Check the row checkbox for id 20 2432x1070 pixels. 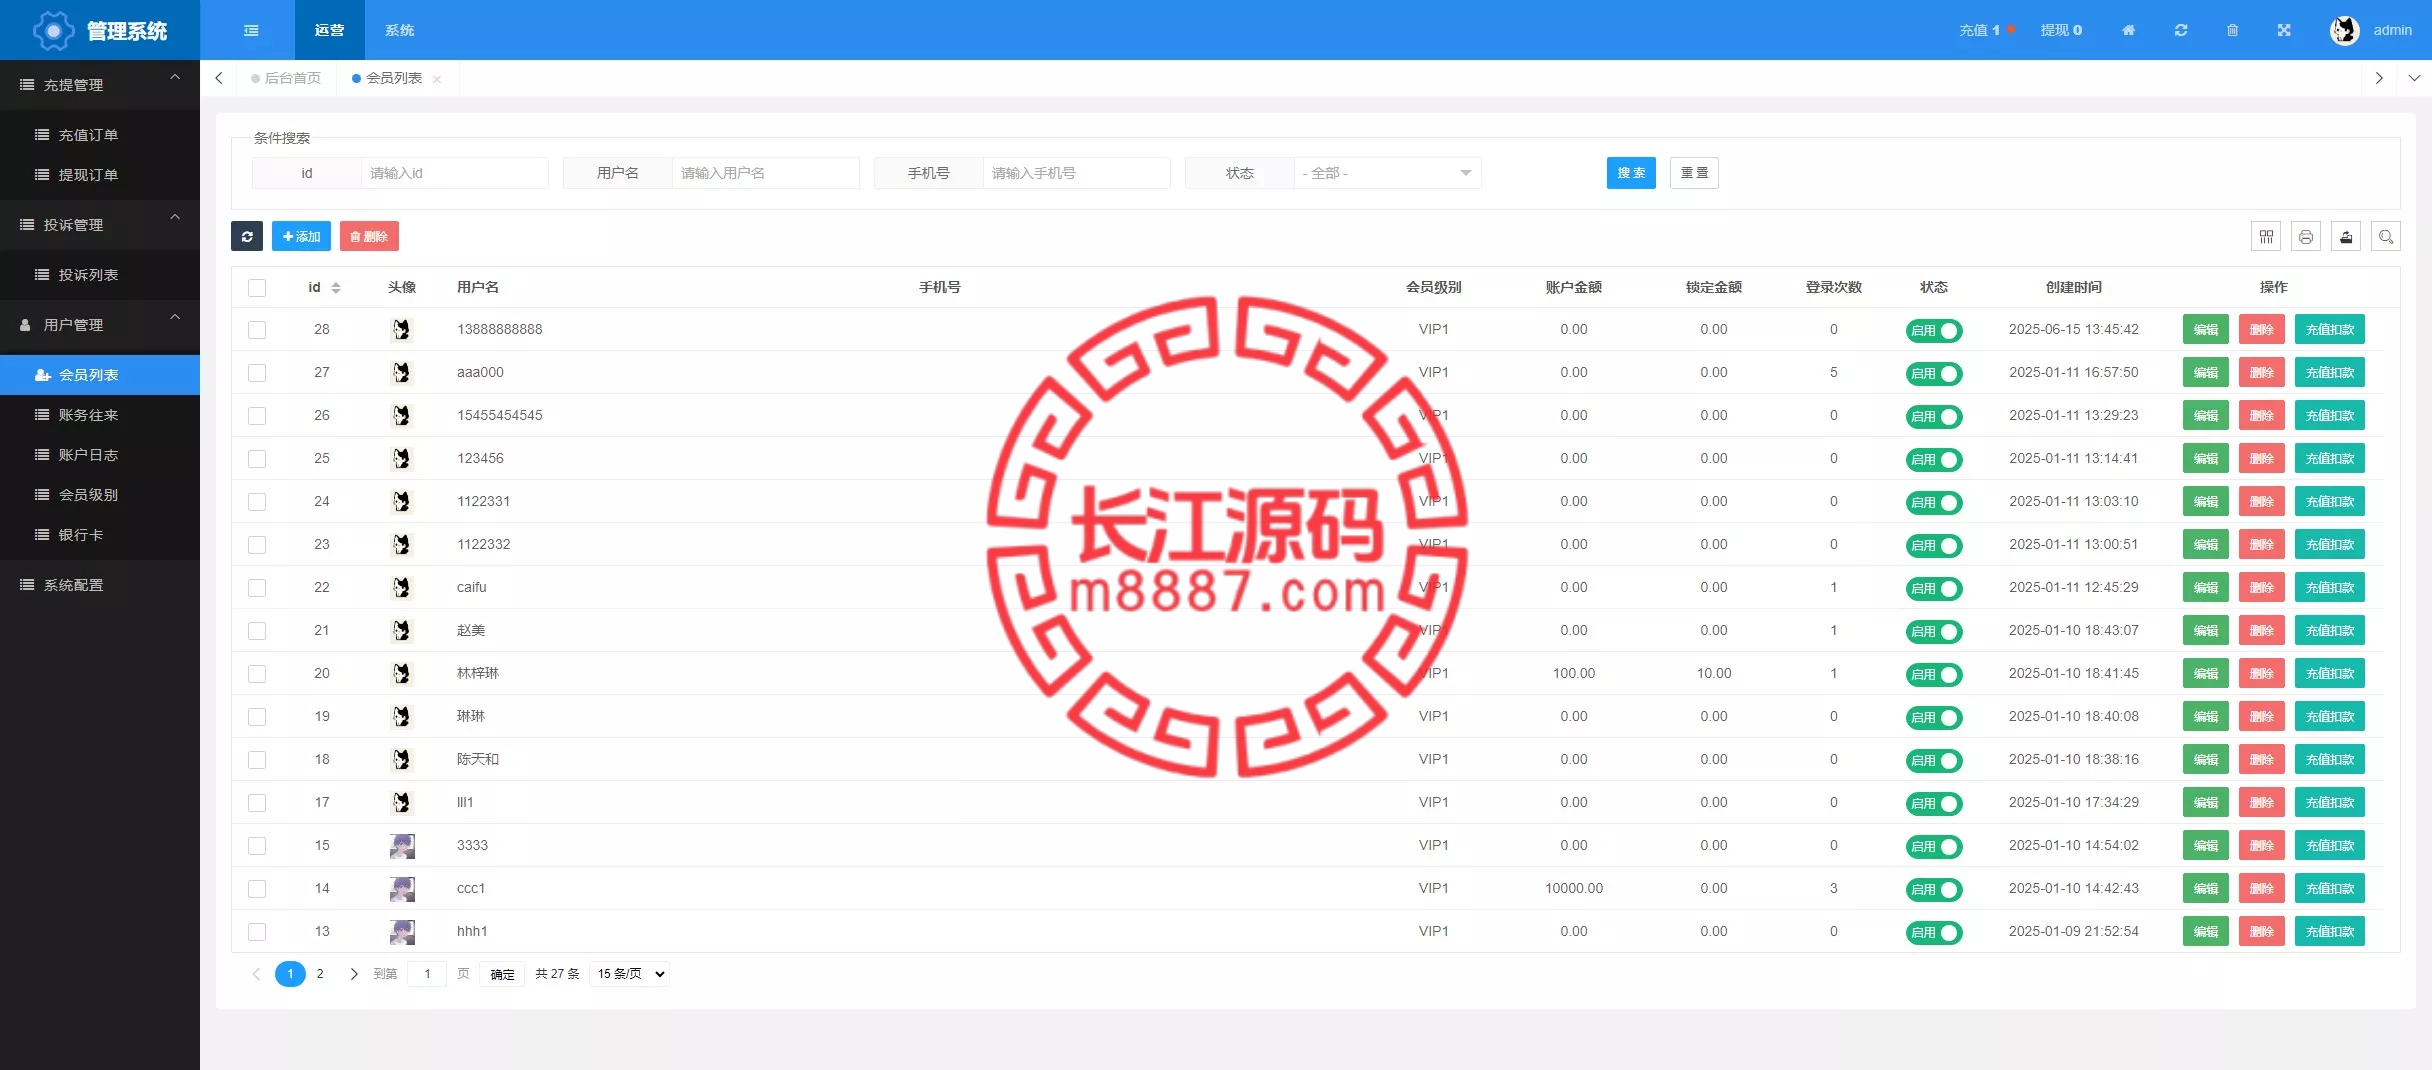257,674
